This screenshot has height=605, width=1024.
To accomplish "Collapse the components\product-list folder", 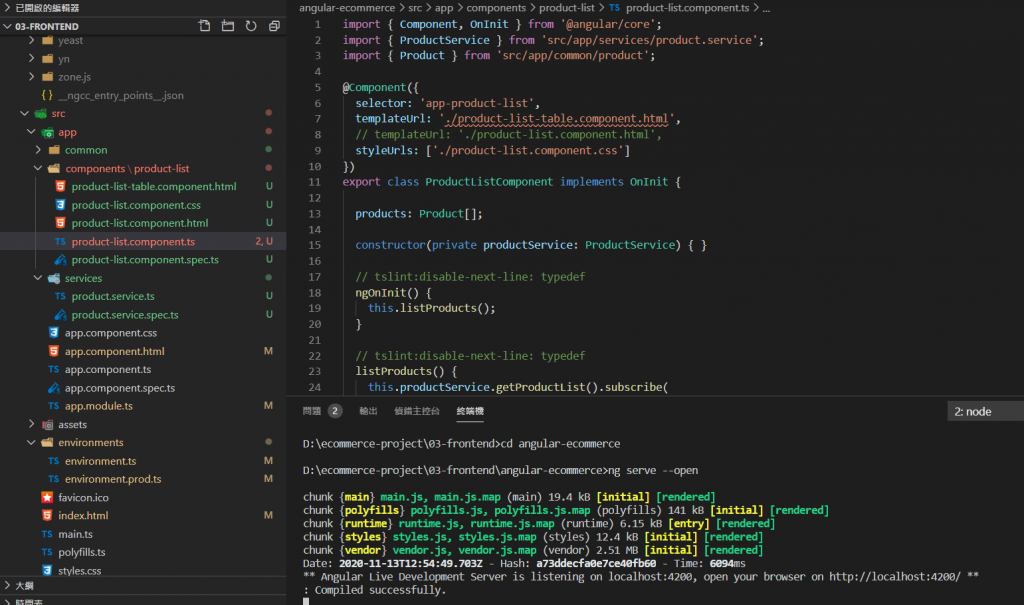I will pyautogui.click(x=38, y=169).
